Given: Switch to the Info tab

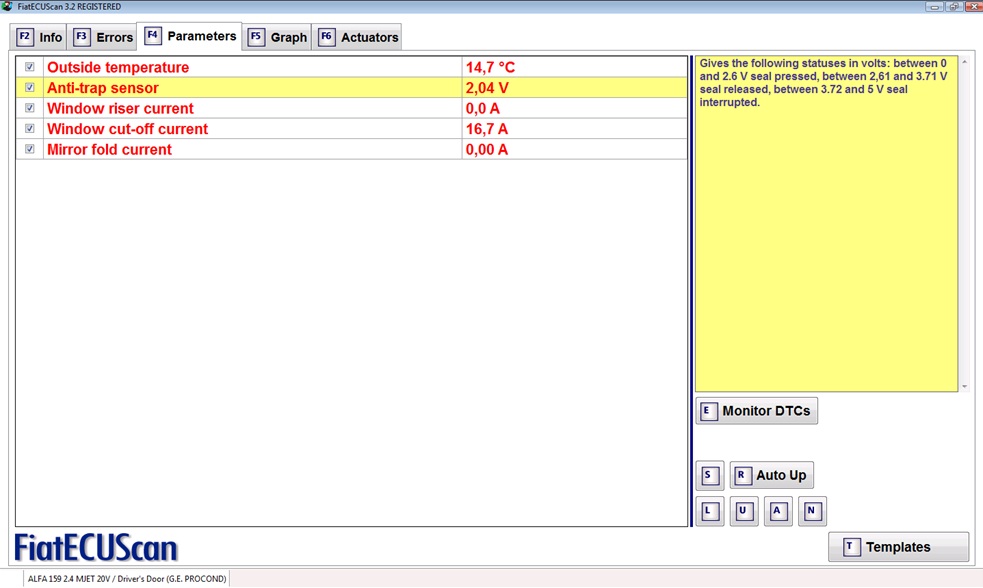Looking at the screenshot, I should coord(40,37).
